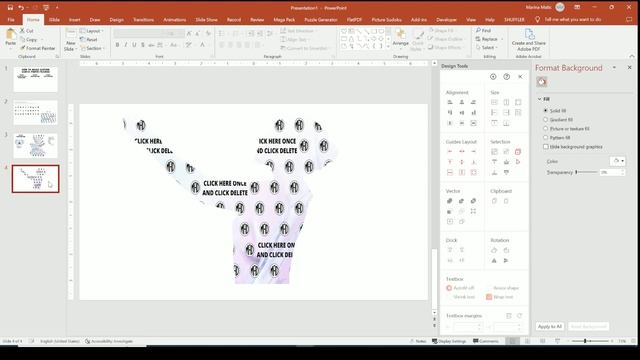Click the Cut command
640x360 pixels.
click(x=27, y=31)
